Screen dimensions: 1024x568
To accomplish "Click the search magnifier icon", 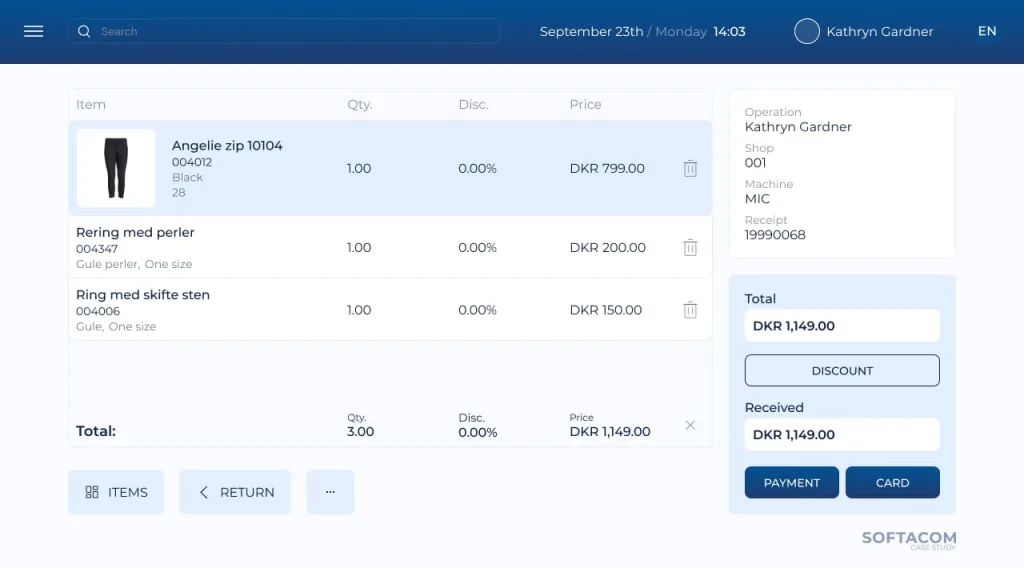I will pyautogui.click(x=84, y=31).
